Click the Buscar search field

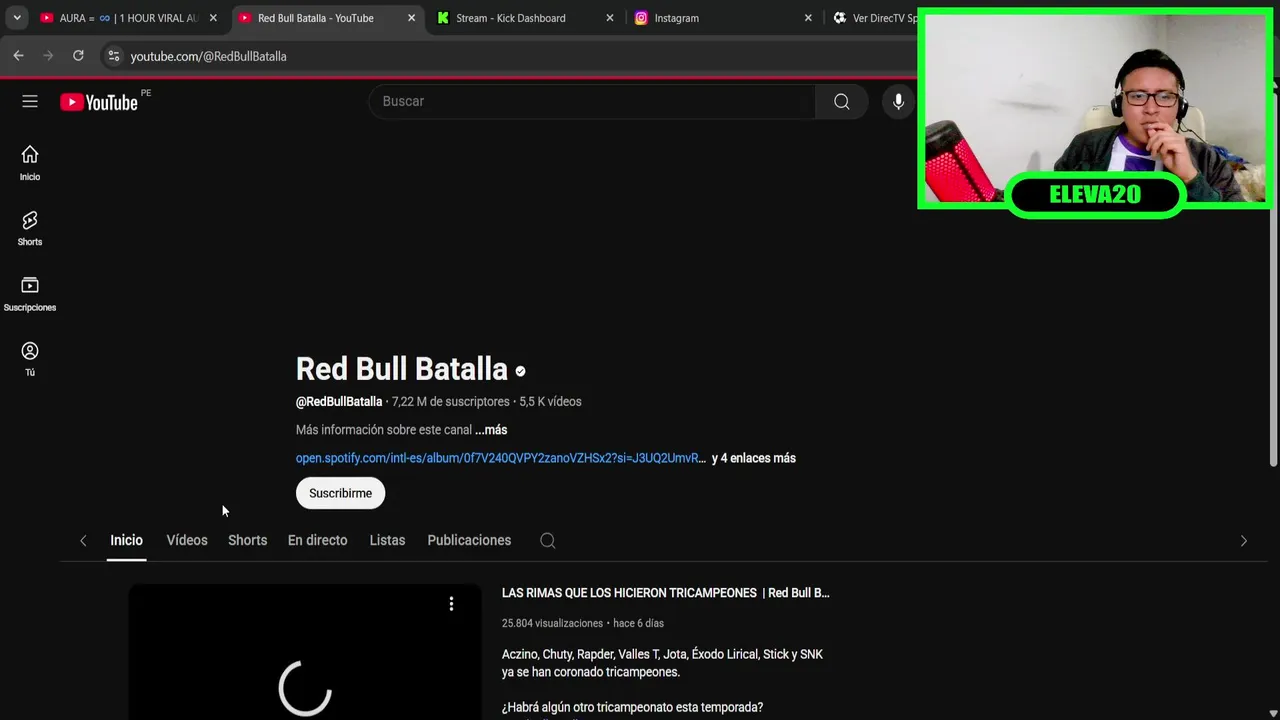click(x=592, y=101)
